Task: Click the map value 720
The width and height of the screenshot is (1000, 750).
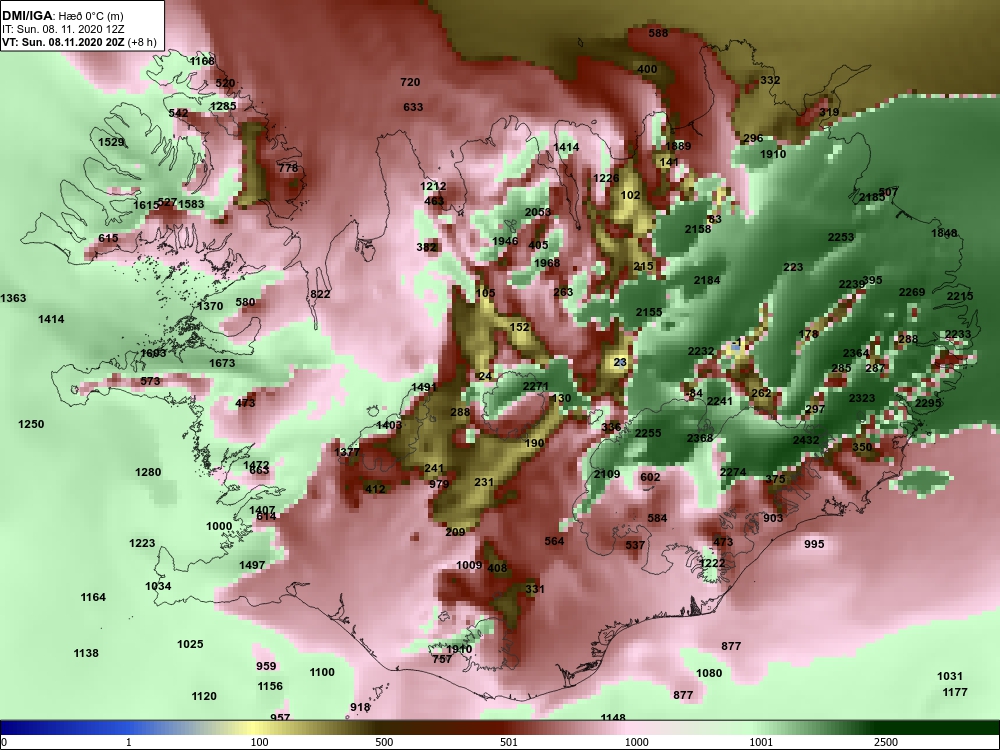Action: 410,82
